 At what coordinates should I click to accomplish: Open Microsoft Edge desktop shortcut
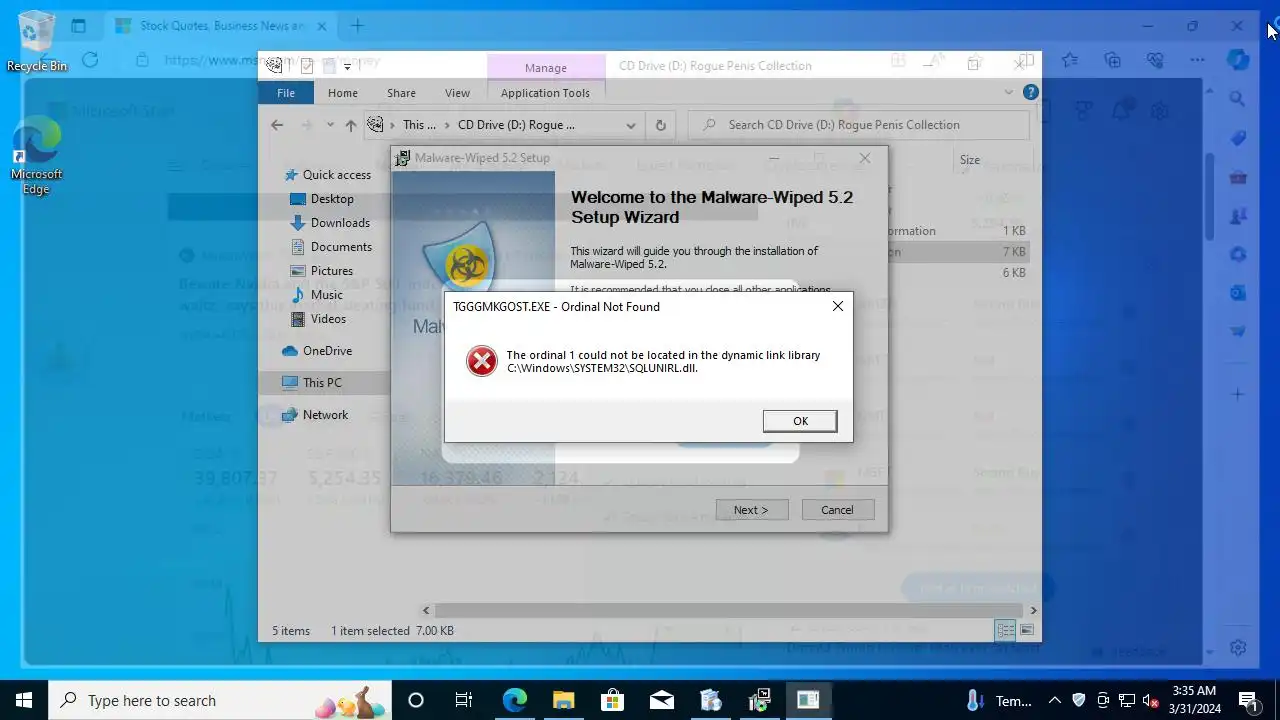pyautogui.click(x=36, y=156)
